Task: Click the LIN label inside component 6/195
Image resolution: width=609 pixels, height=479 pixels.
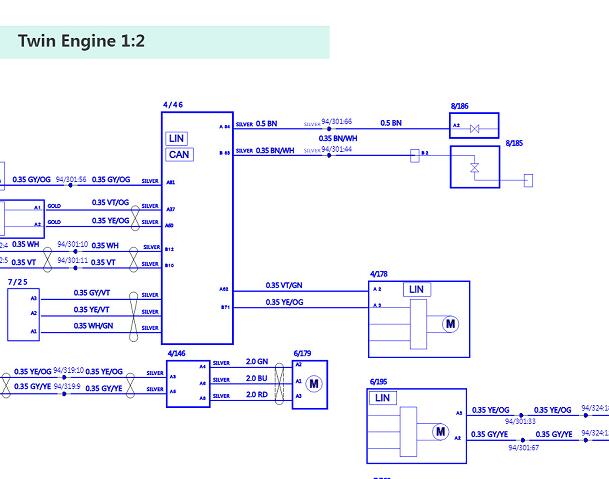Action: coord(382,398)
